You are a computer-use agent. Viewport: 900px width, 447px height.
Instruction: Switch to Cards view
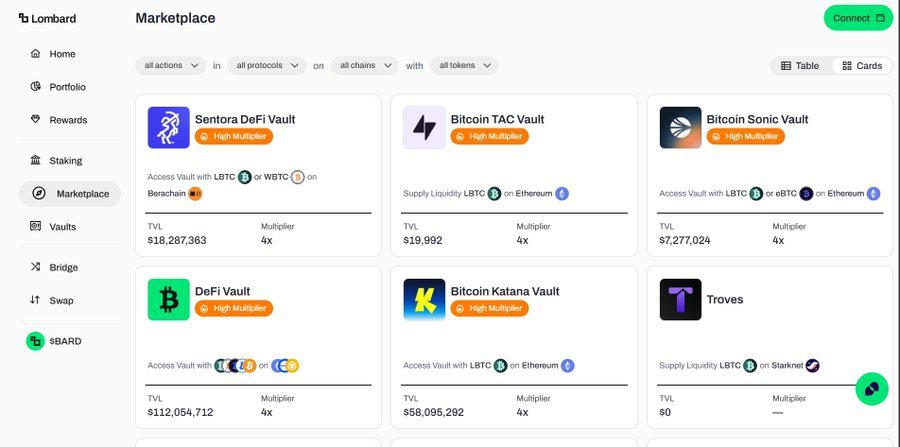click(x=862, y=65)
